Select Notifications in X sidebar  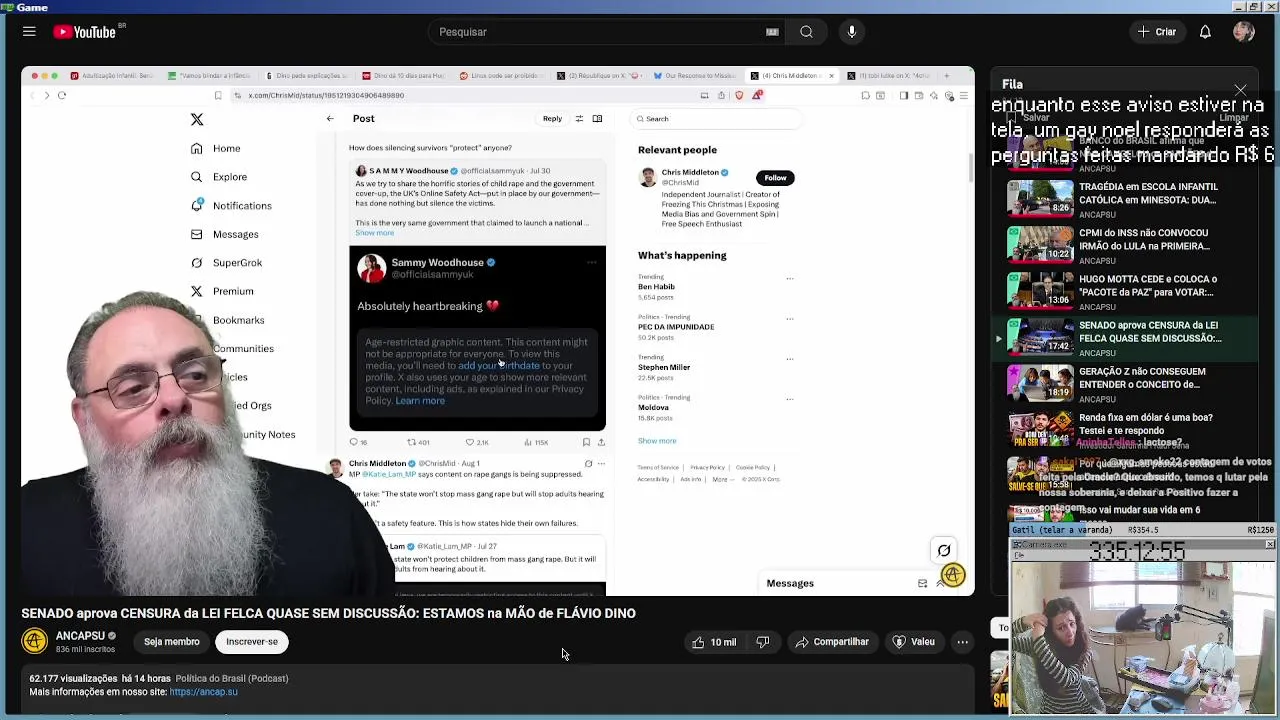click(x=230, y=206)
